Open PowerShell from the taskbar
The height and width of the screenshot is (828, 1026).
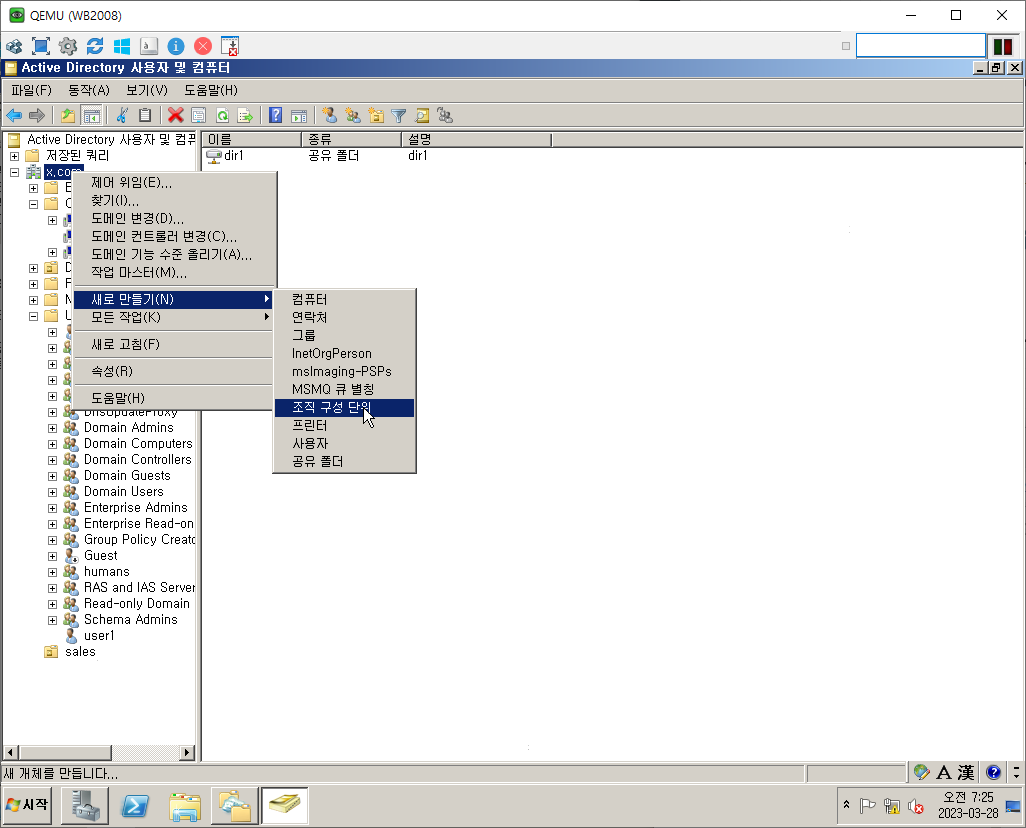pos(135,806)
